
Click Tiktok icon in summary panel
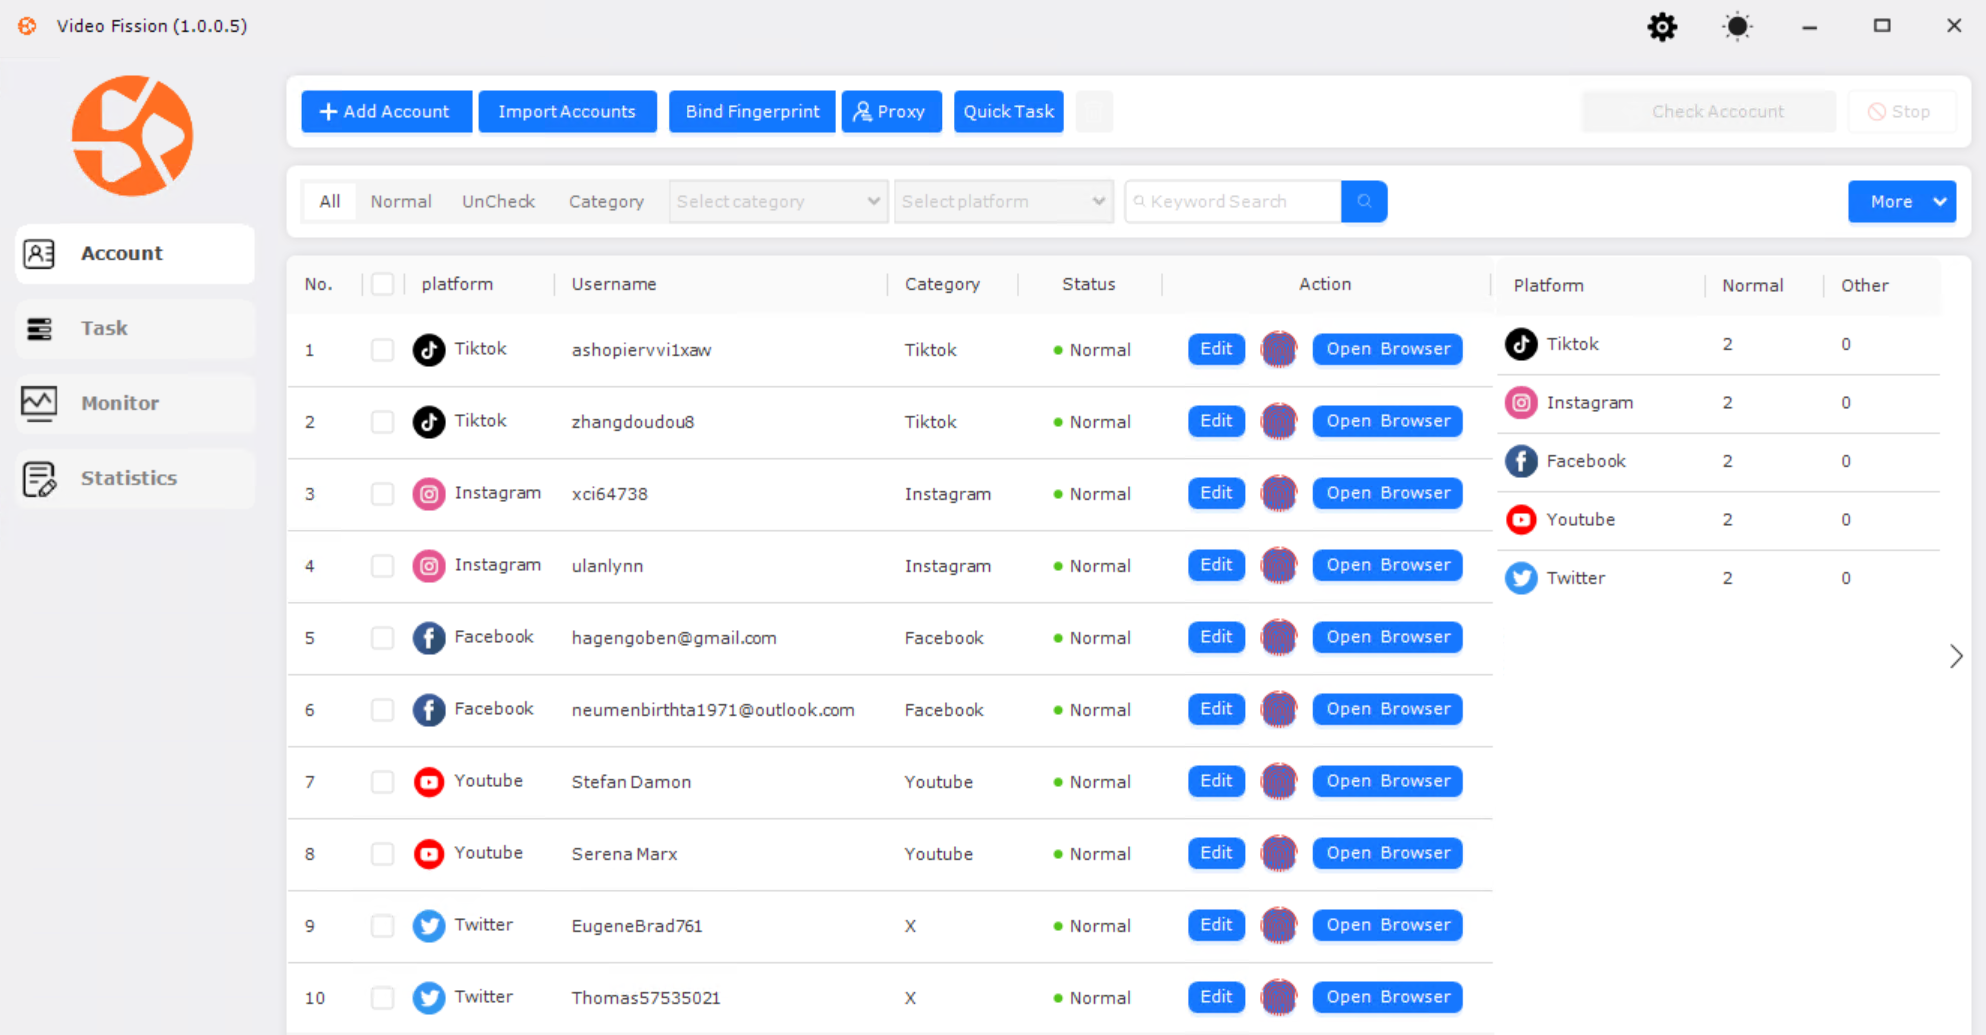click(1521, 344)
